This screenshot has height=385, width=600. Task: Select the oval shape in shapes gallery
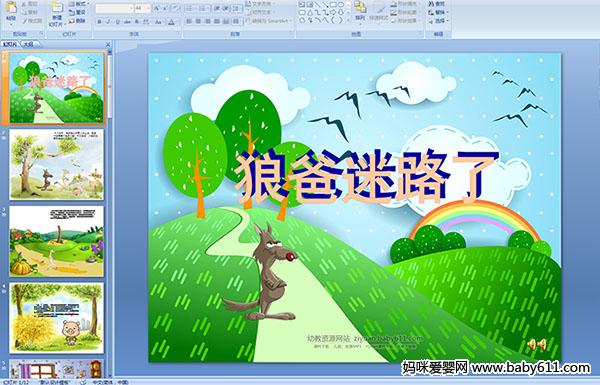pos(340,5)
